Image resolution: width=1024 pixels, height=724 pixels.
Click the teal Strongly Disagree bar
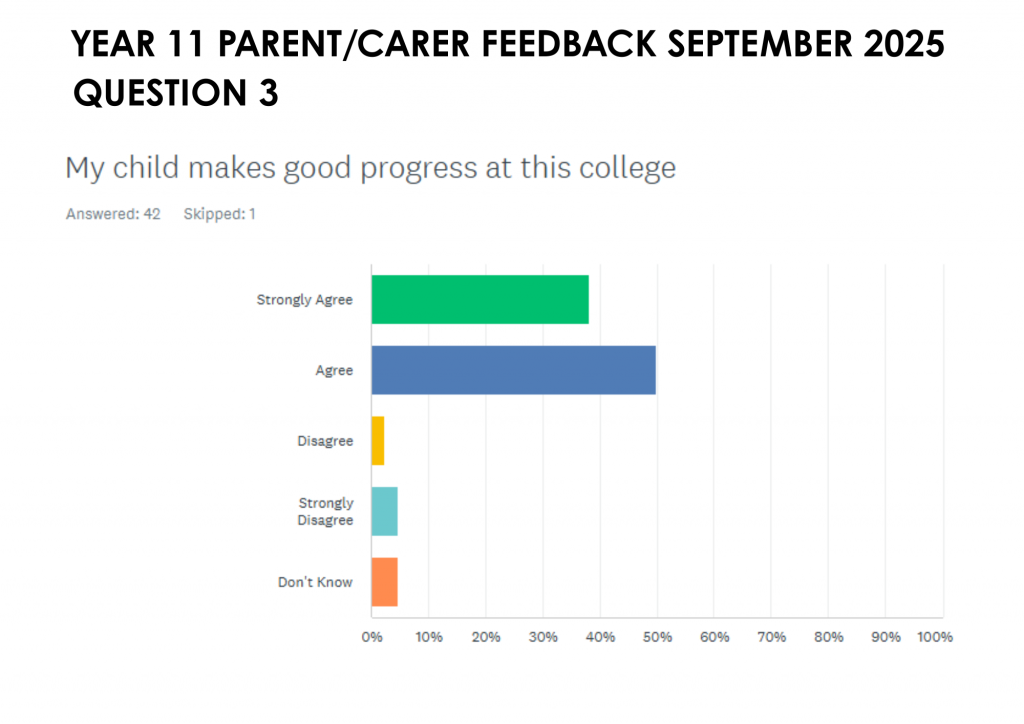pyautogui.click(x=384, y=511)
